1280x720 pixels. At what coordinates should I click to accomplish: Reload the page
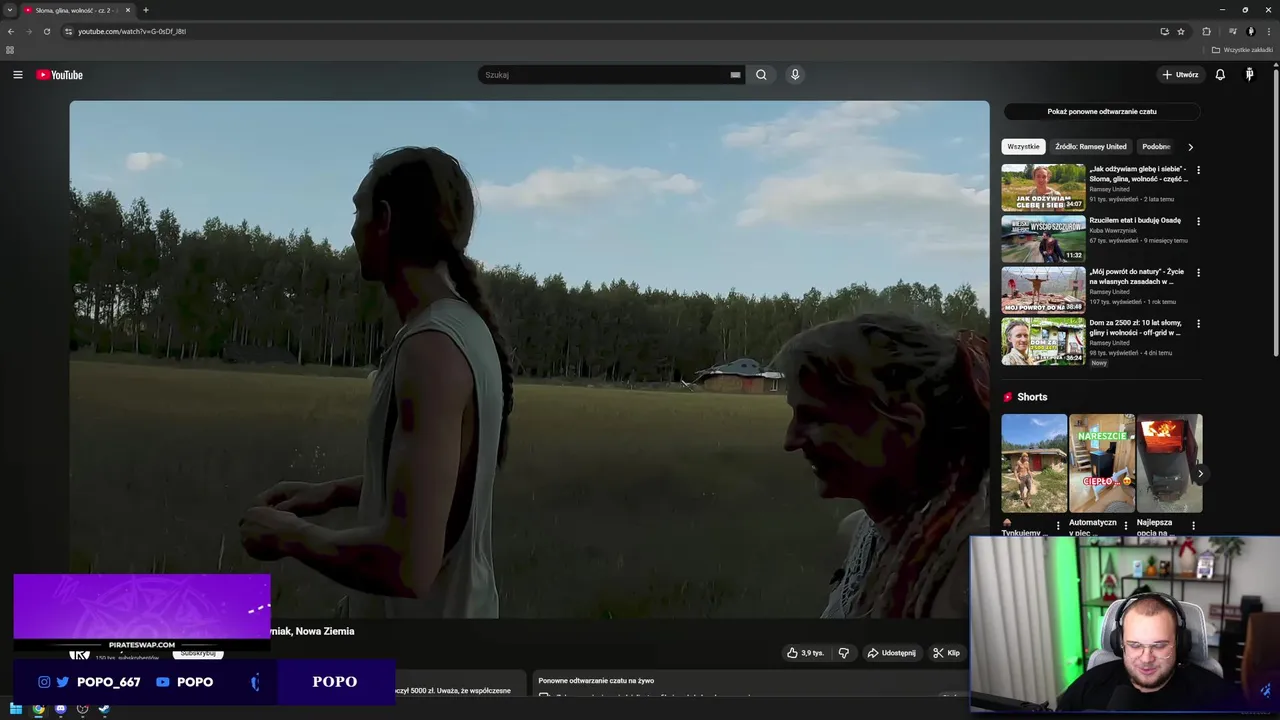[x=46, y=31]
